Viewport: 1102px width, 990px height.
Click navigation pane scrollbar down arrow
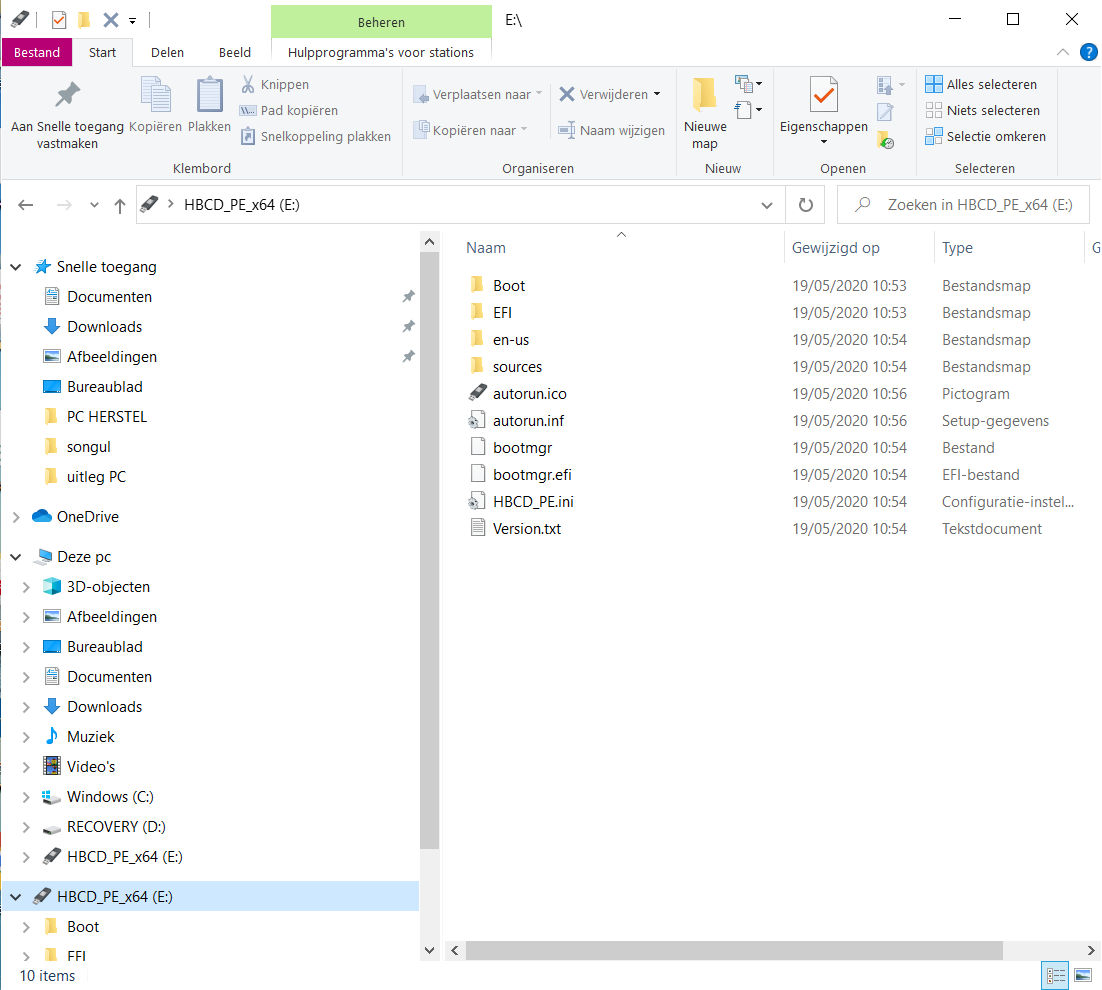click(x=429, y=950)
